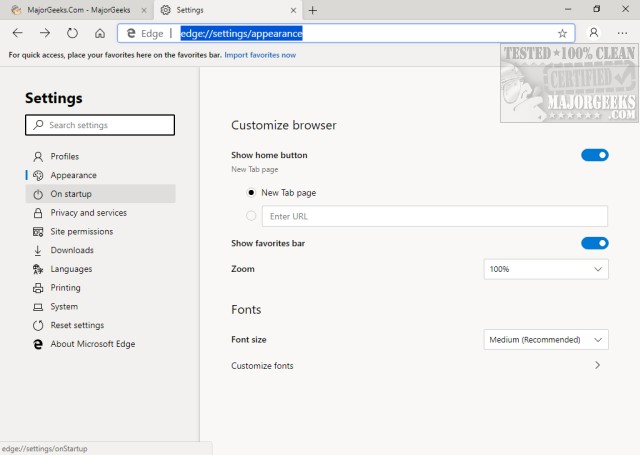Open the Printing settings section
Screen dimensions: 640x455
click(100, 288)
